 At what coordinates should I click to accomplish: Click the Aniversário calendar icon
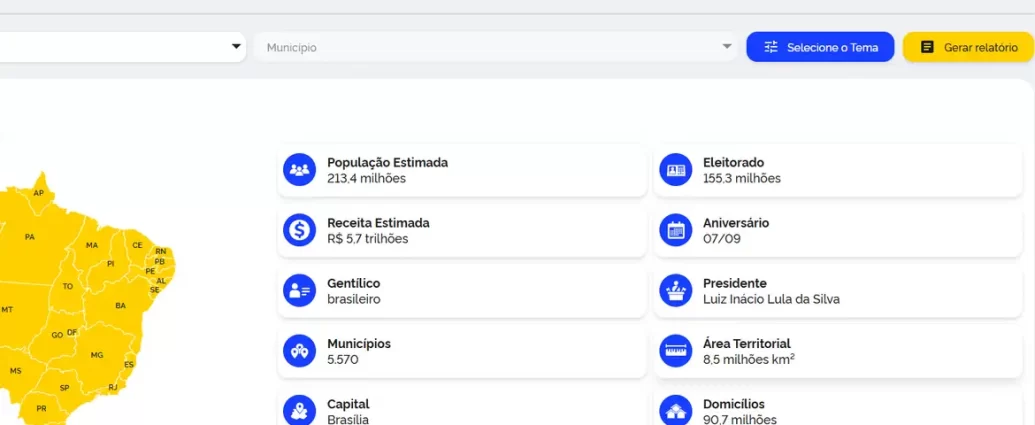point(676,230)
